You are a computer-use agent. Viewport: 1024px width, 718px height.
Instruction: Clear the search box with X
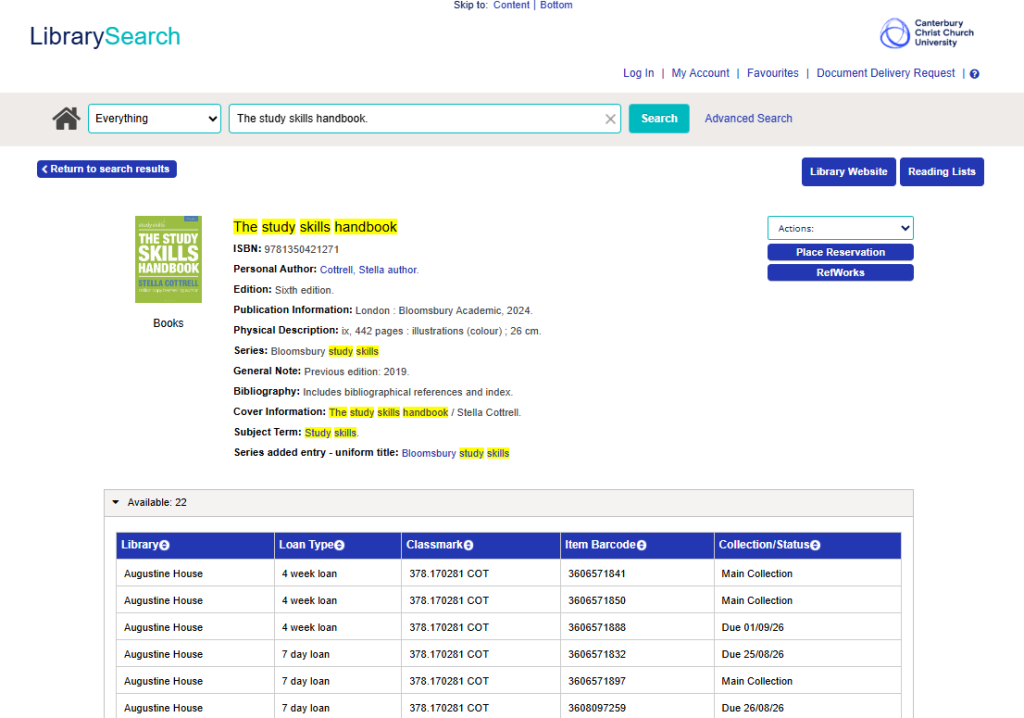[x=610, y=119]
